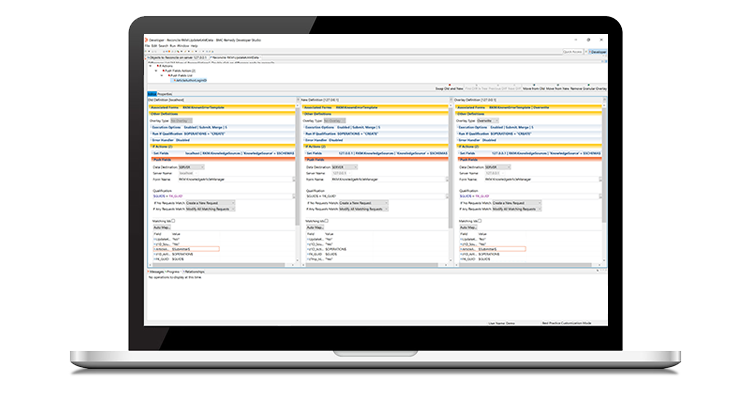Open the Edit menu

(x=154, y=46)
